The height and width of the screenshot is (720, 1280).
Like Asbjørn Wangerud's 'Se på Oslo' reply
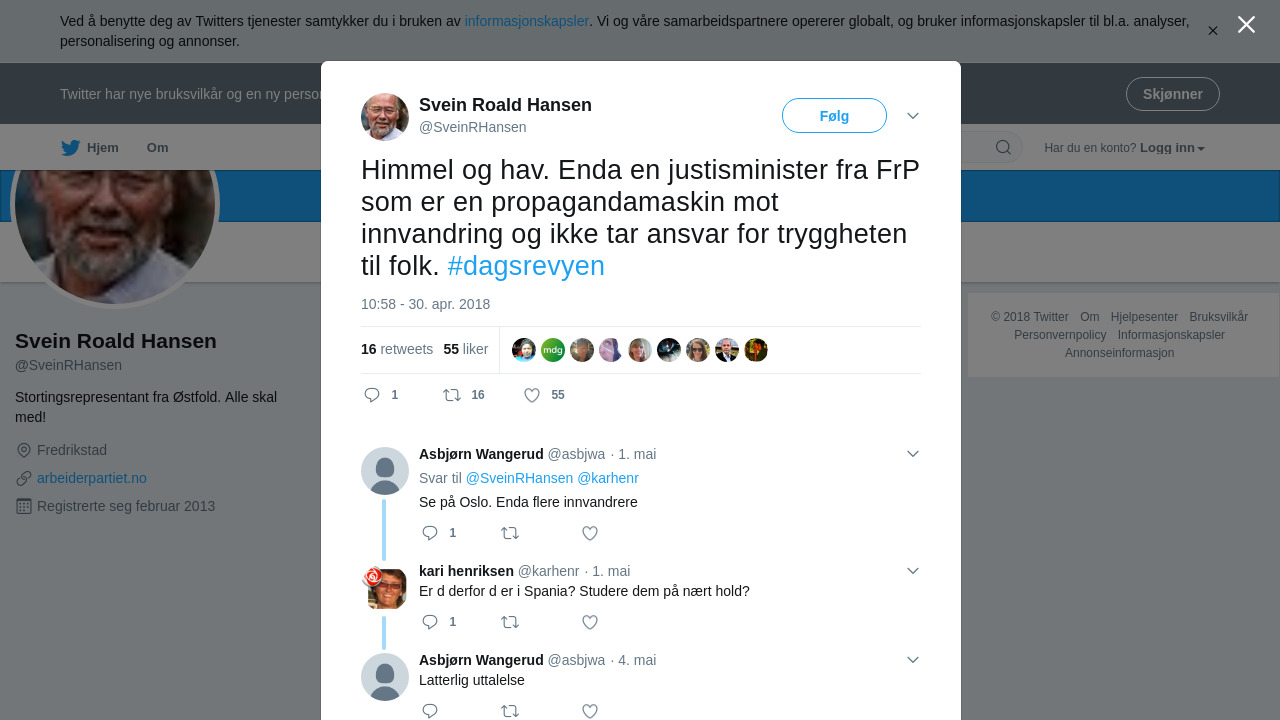[590, 533]
